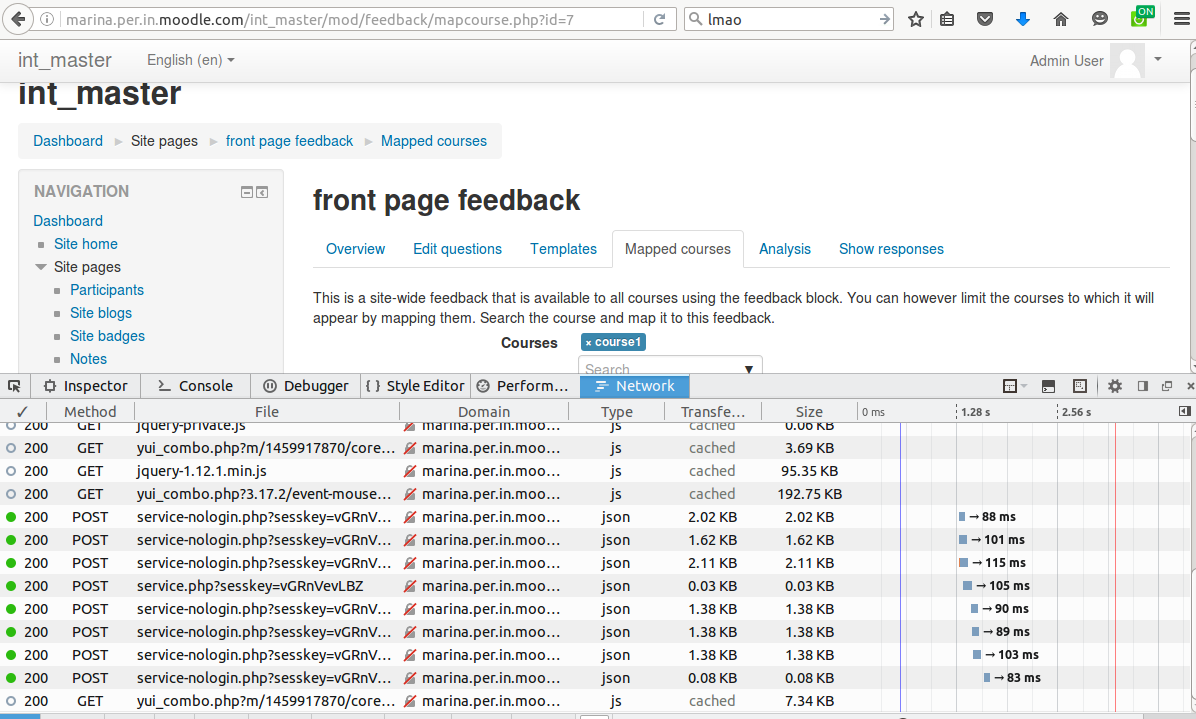Open responsive design mode

pos(1080,386)
